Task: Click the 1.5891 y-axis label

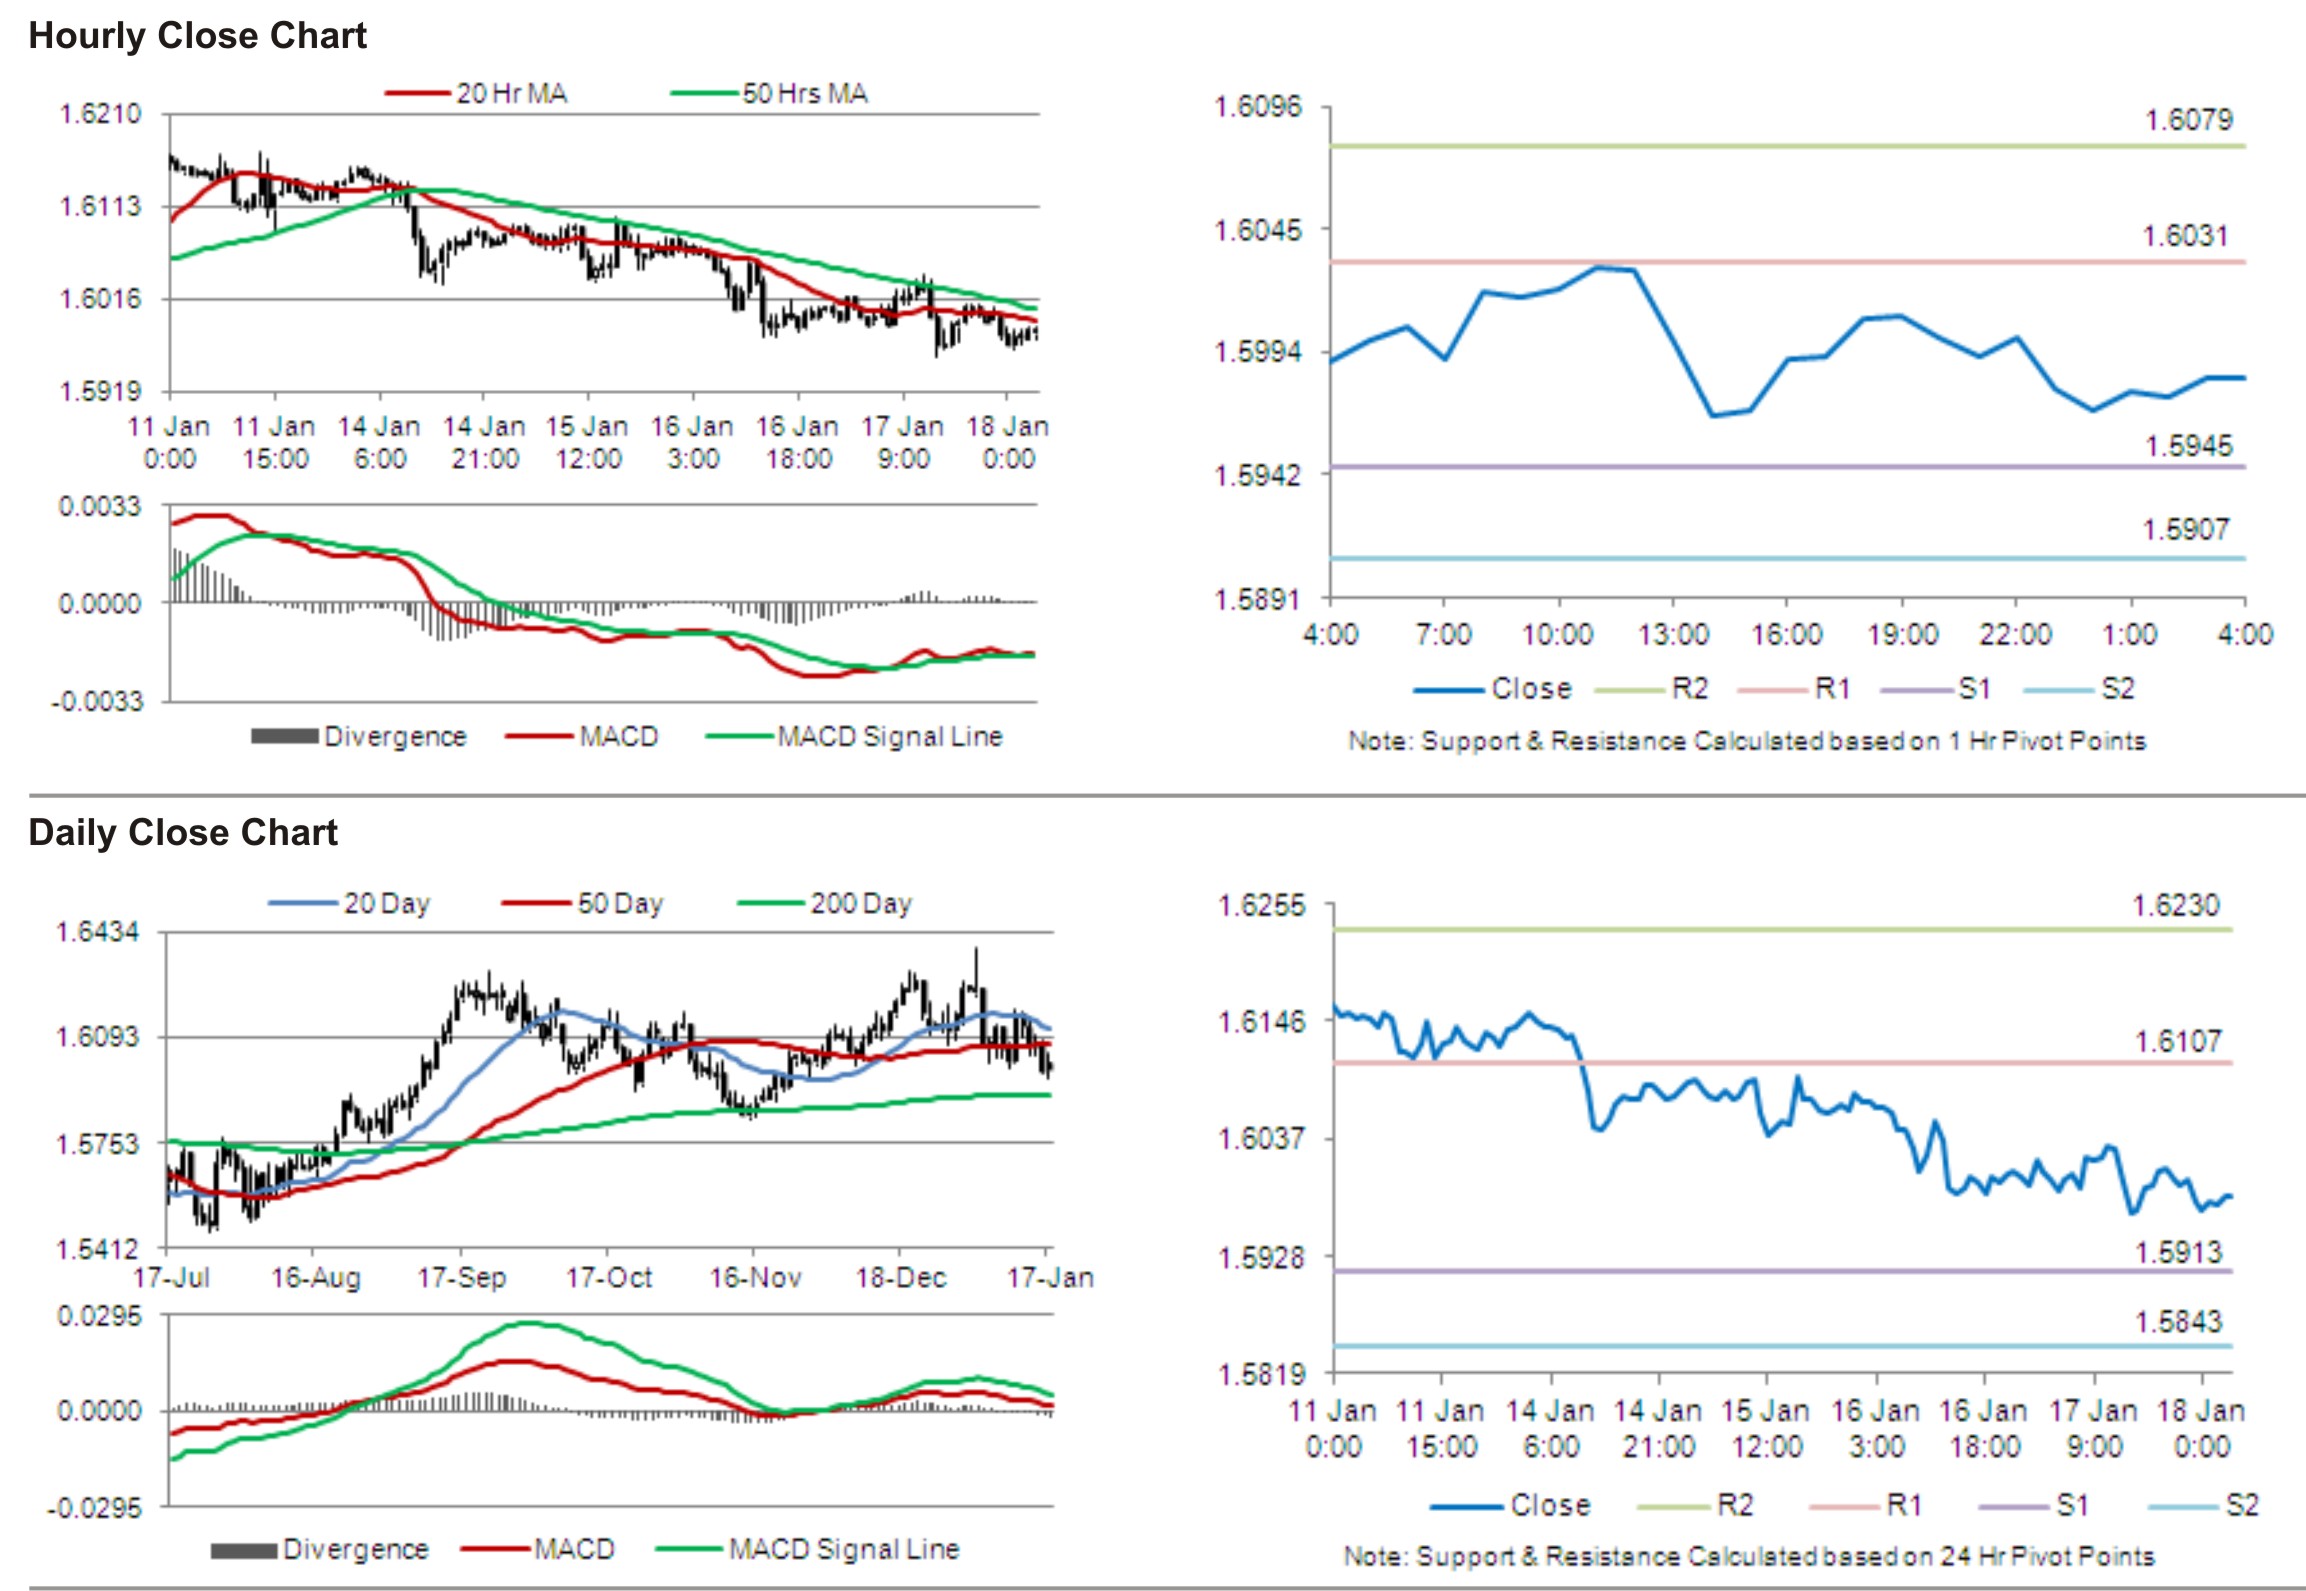Action: pos(1257,599)
